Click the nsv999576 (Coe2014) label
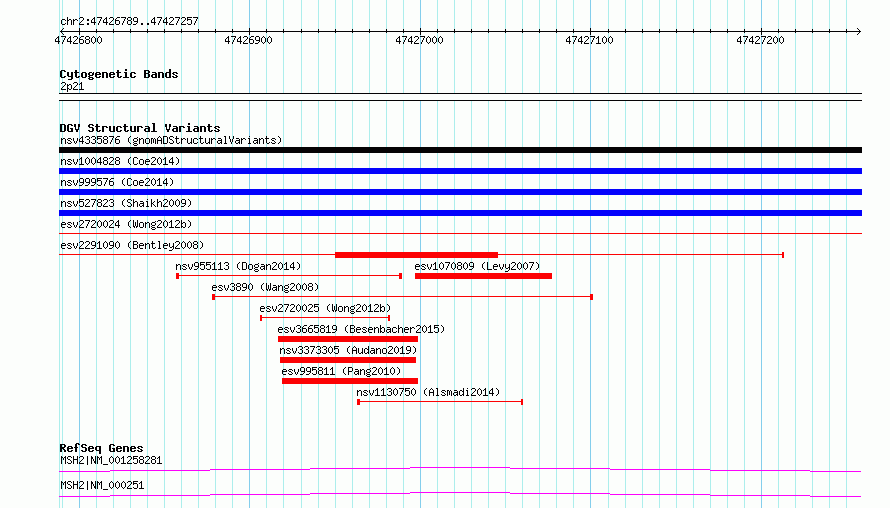 pyautogui.click(x=117, y=182)
